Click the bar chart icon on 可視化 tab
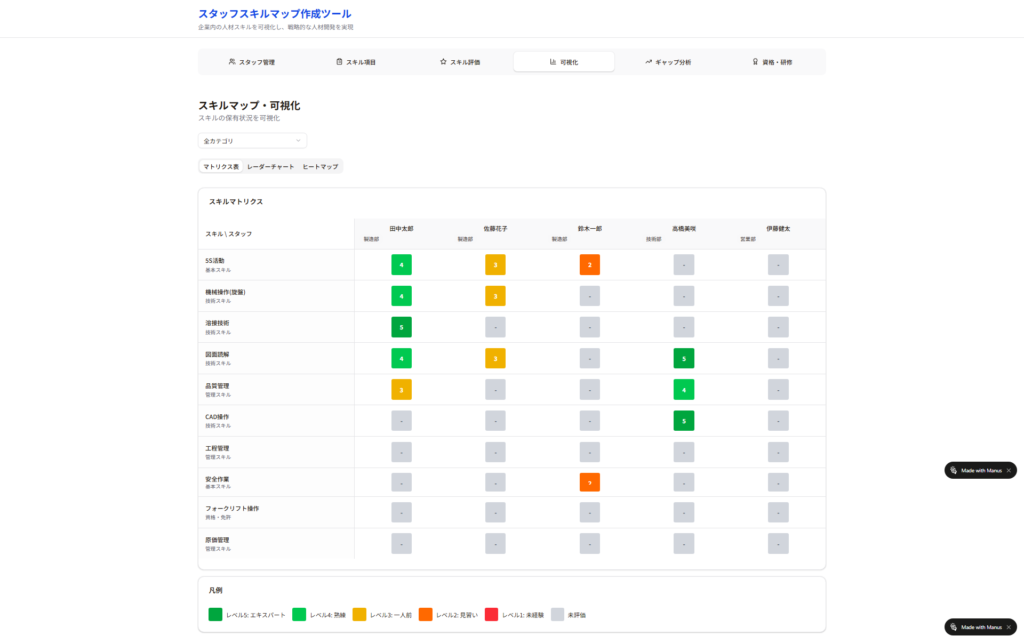The height and width of the screenshot is (644, 1024). point(553,62)
